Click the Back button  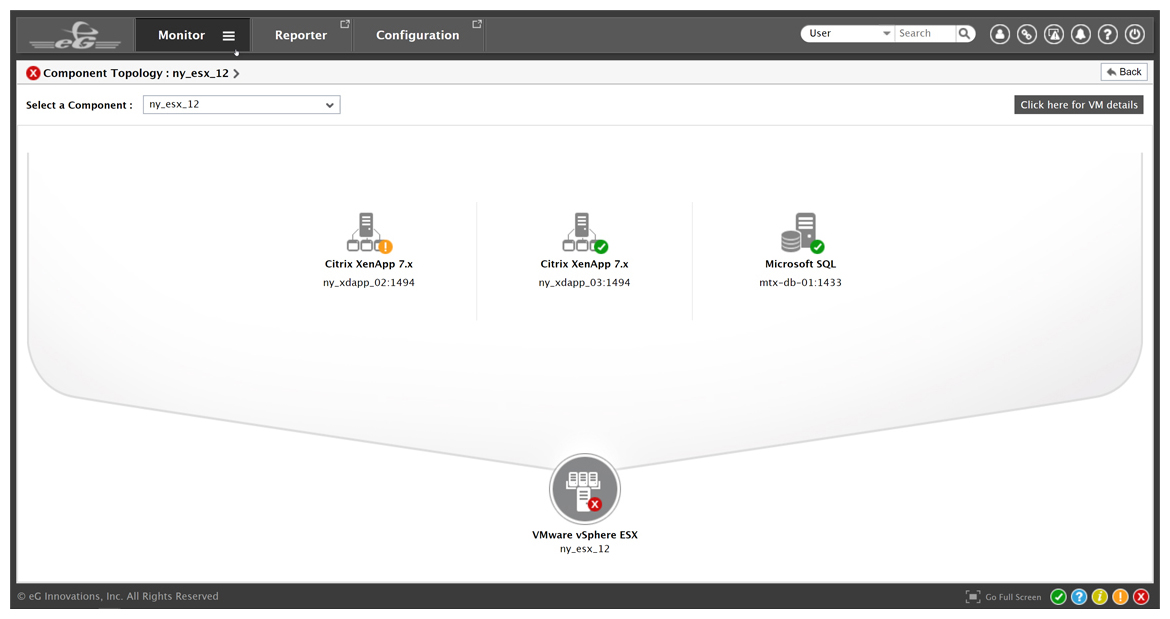pos(1124,72)
